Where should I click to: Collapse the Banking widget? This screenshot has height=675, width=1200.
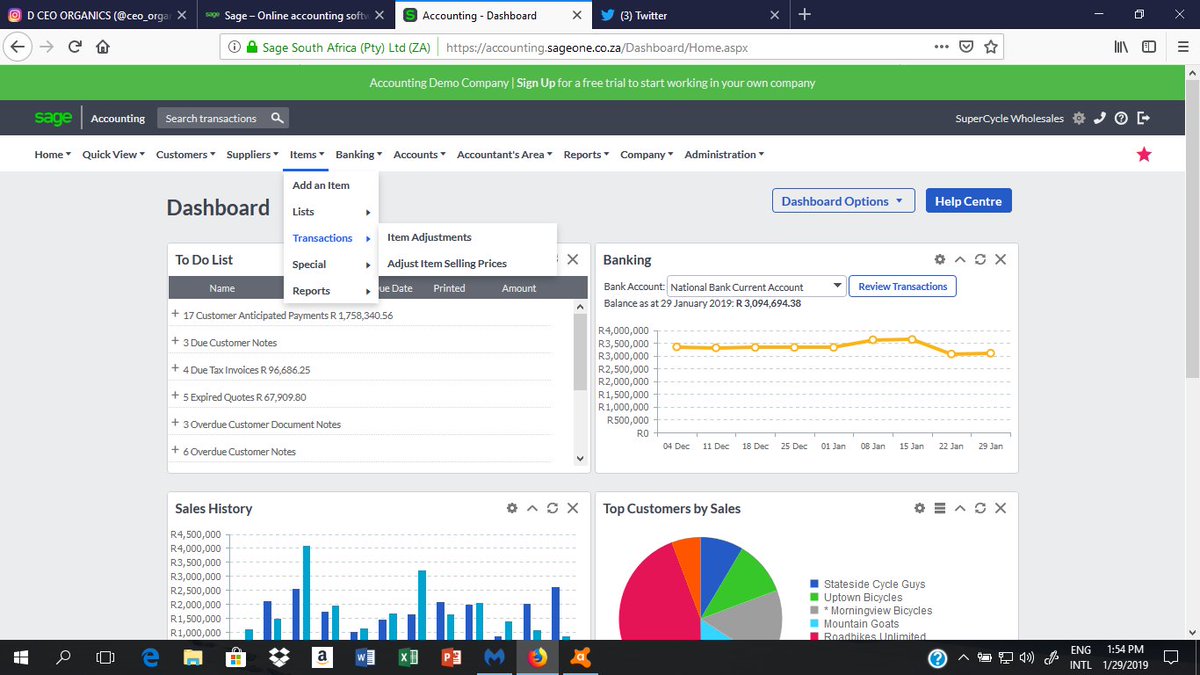point(960,259)
